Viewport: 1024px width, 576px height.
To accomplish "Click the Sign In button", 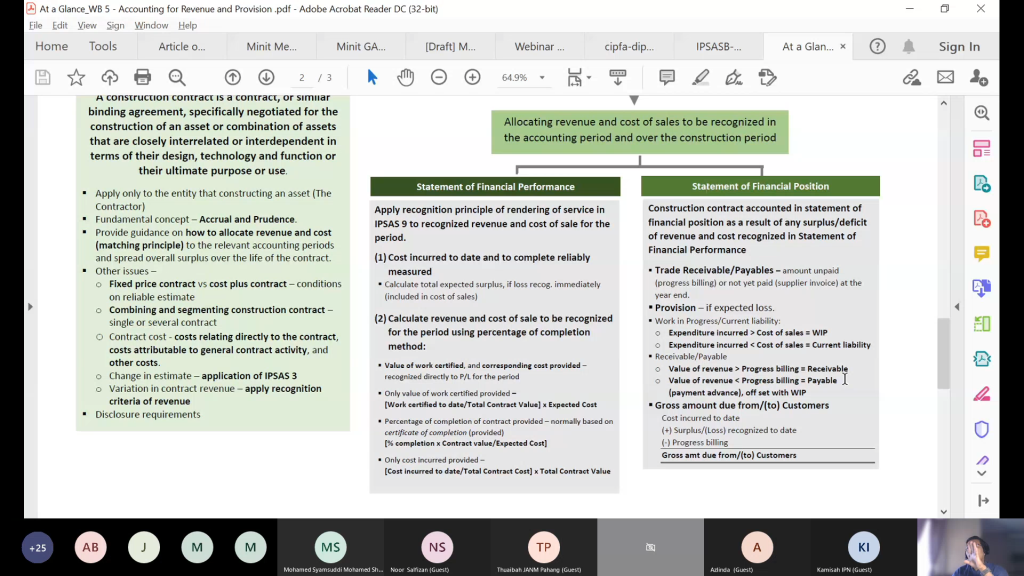I will (x=959, y=46).
